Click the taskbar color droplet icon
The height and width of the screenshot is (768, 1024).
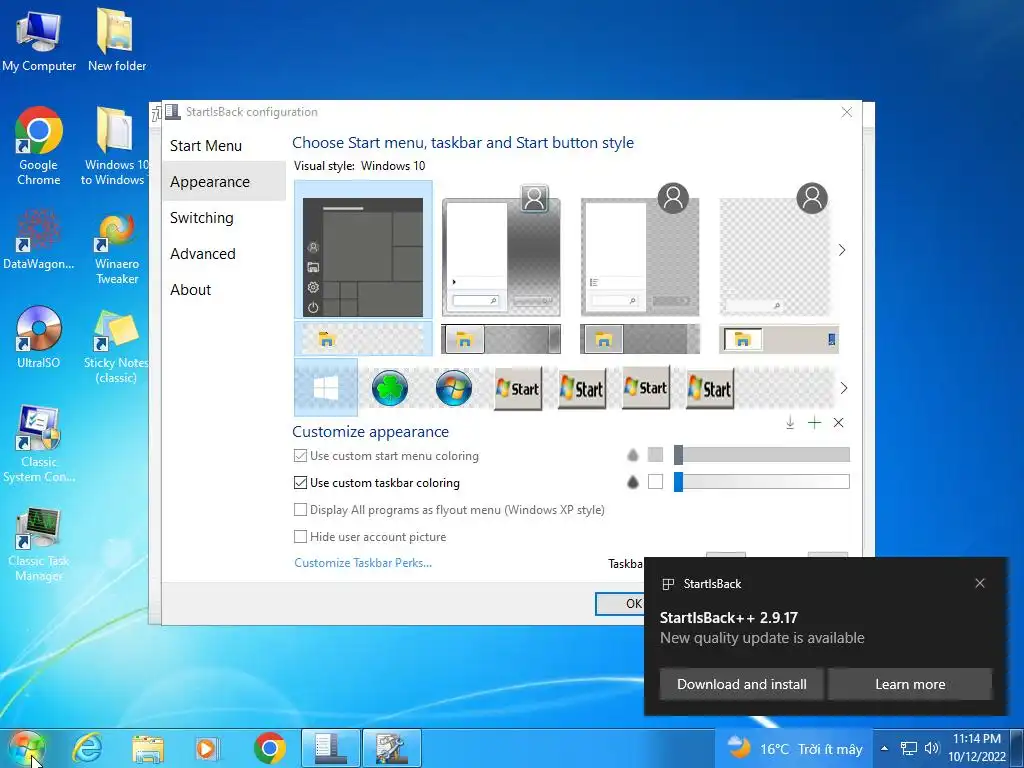click(633, 482)
